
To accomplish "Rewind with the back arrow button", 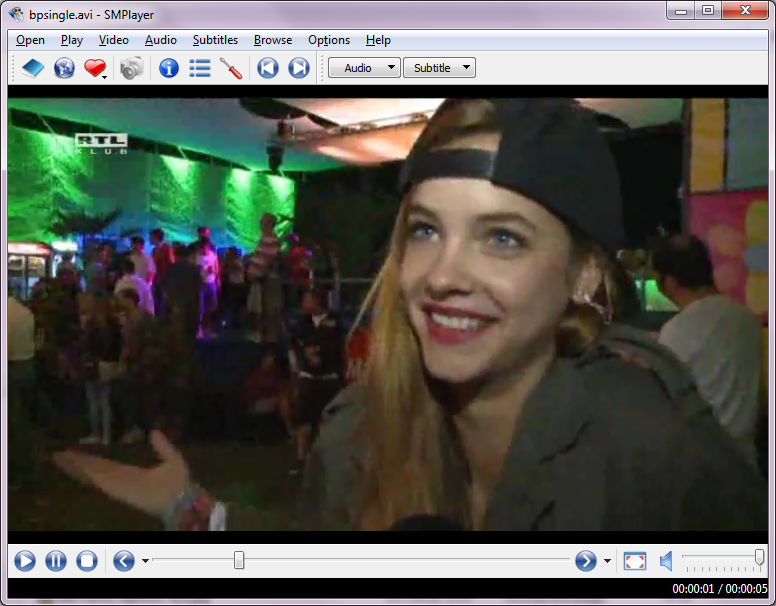I will pos(124,561).
